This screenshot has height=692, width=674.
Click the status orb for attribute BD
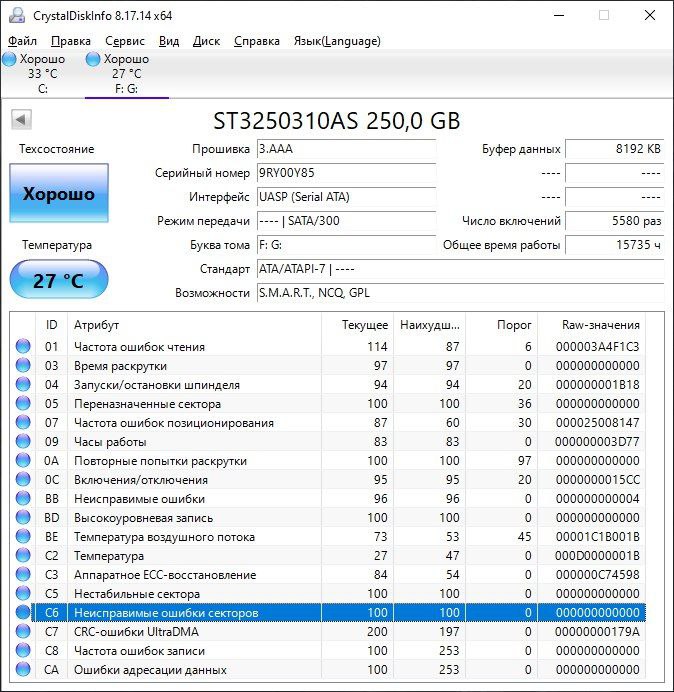tap(23, 517)
